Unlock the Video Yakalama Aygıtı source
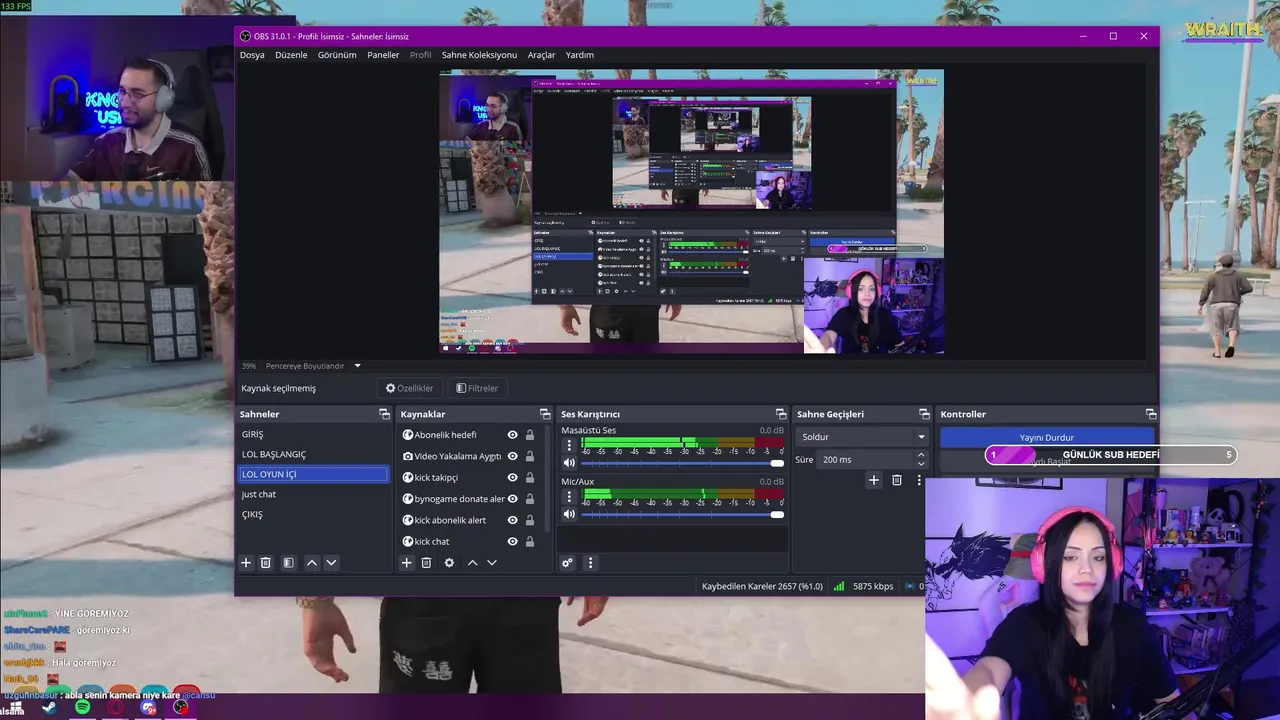The height and width of the screenshot is (720, 1280). (x=530, y=456)
